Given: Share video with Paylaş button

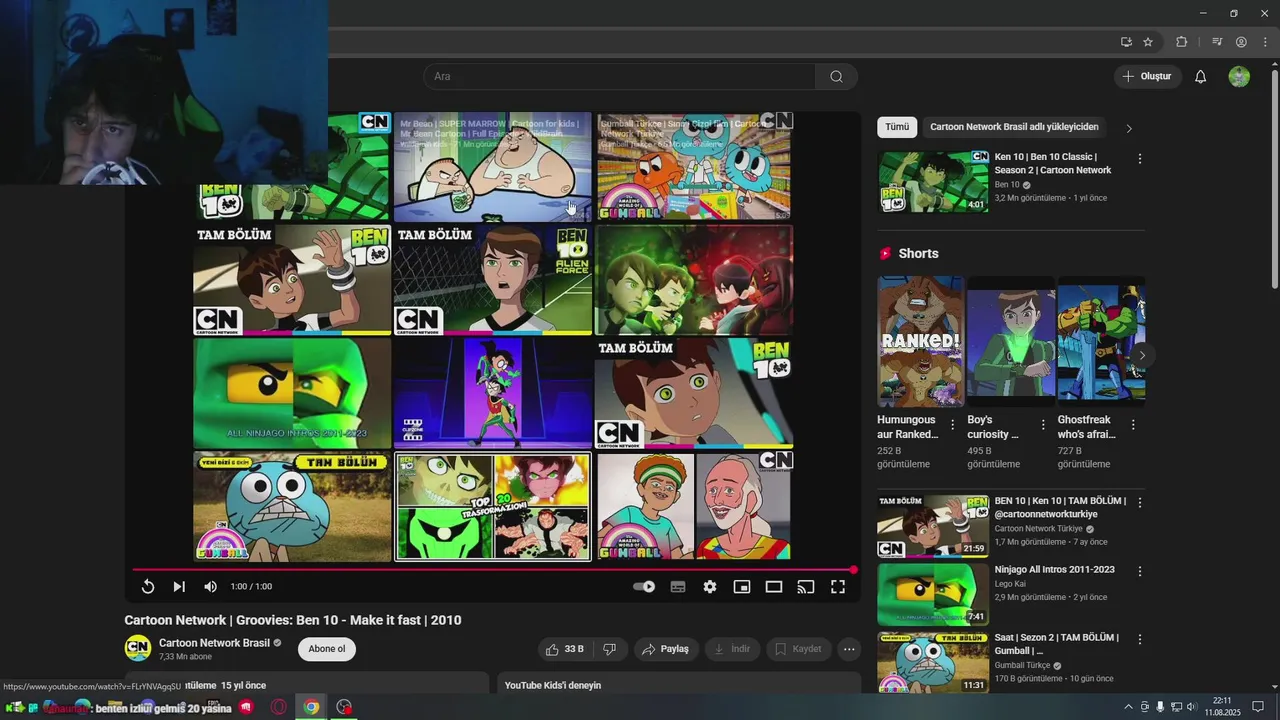Looking at the screenshot, I should (x=665, y=649).
